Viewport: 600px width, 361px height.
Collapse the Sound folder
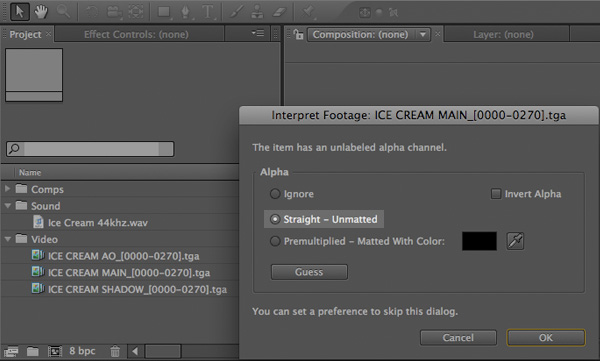pyautogui.click(x=7, y=206)
